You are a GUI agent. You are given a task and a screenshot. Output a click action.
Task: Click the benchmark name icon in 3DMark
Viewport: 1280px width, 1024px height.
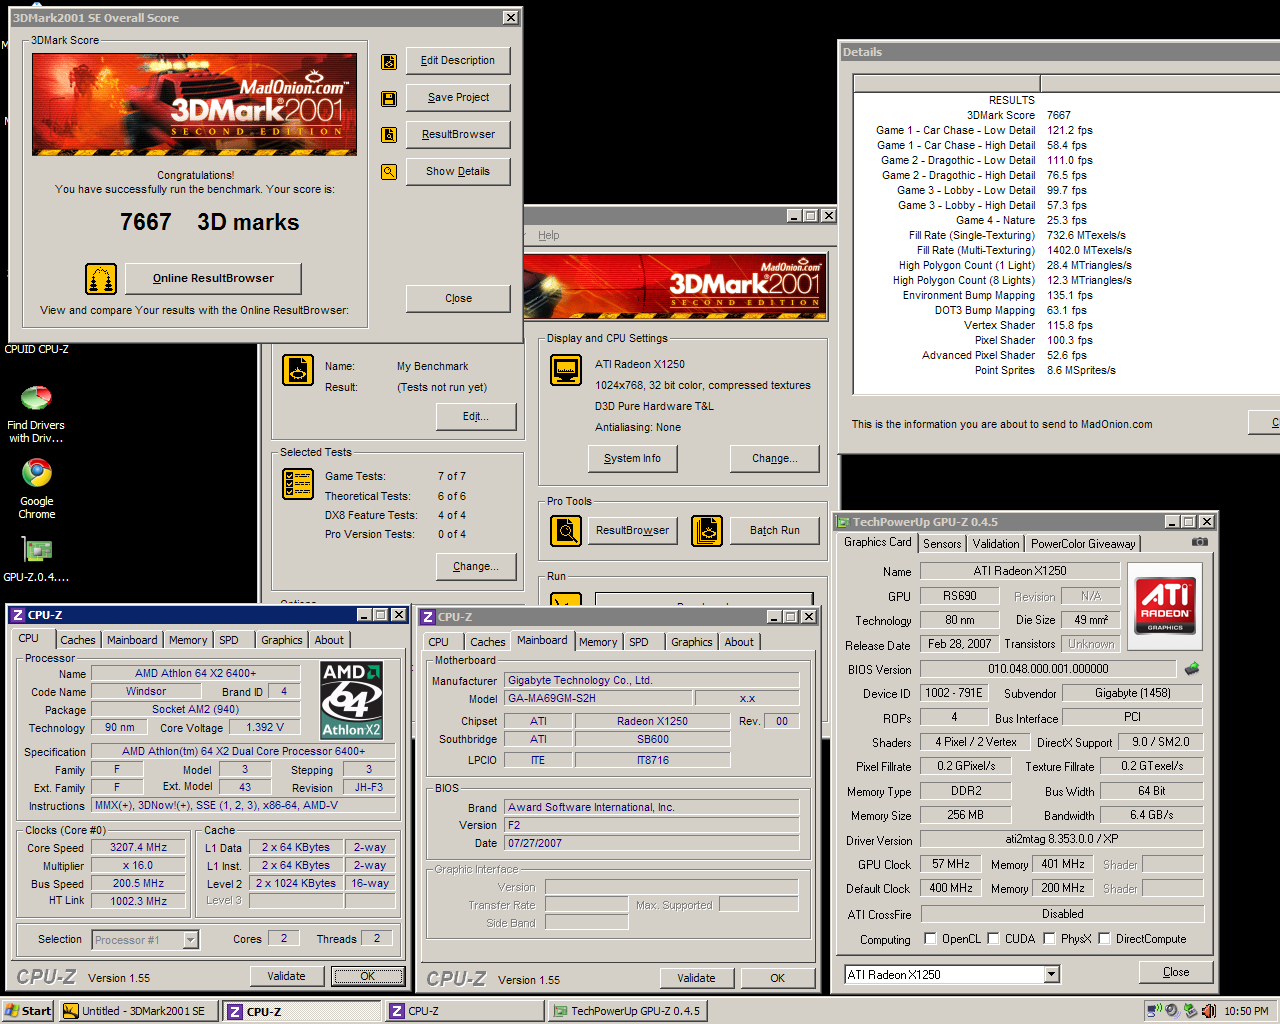(x=298, y=370)
